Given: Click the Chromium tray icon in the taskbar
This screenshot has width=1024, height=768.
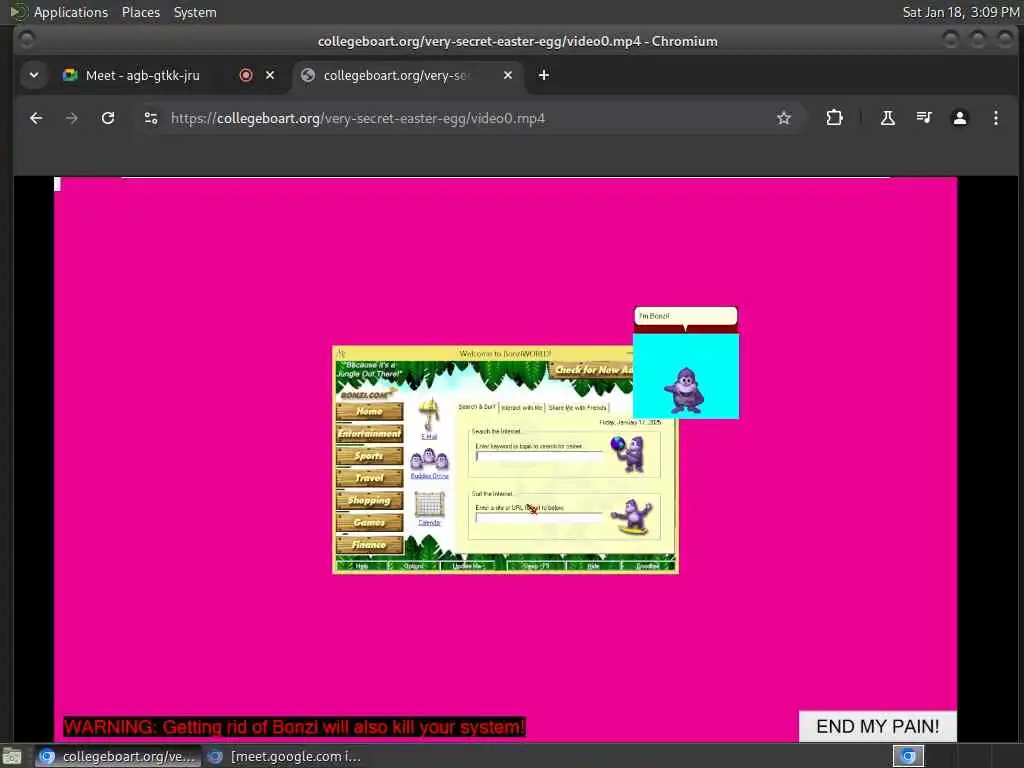Looking at the screenshot, I should pos(908,756).
